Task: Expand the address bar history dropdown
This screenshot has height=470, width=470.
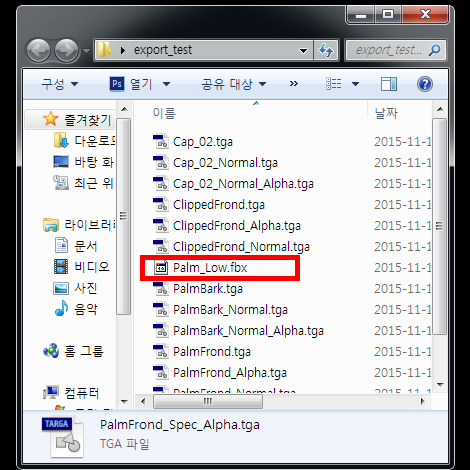Action: tap(303, 51)
